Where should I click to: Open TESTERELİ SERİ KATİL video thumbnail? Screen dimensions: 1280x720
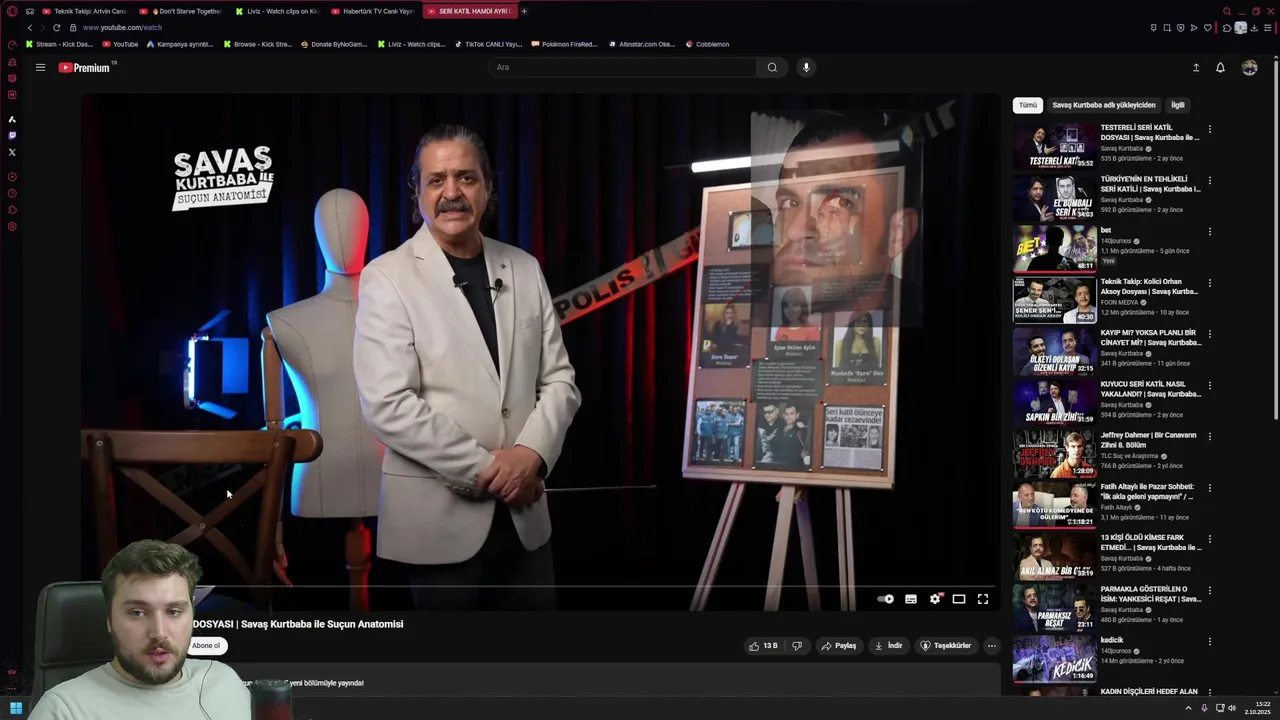1055,146
